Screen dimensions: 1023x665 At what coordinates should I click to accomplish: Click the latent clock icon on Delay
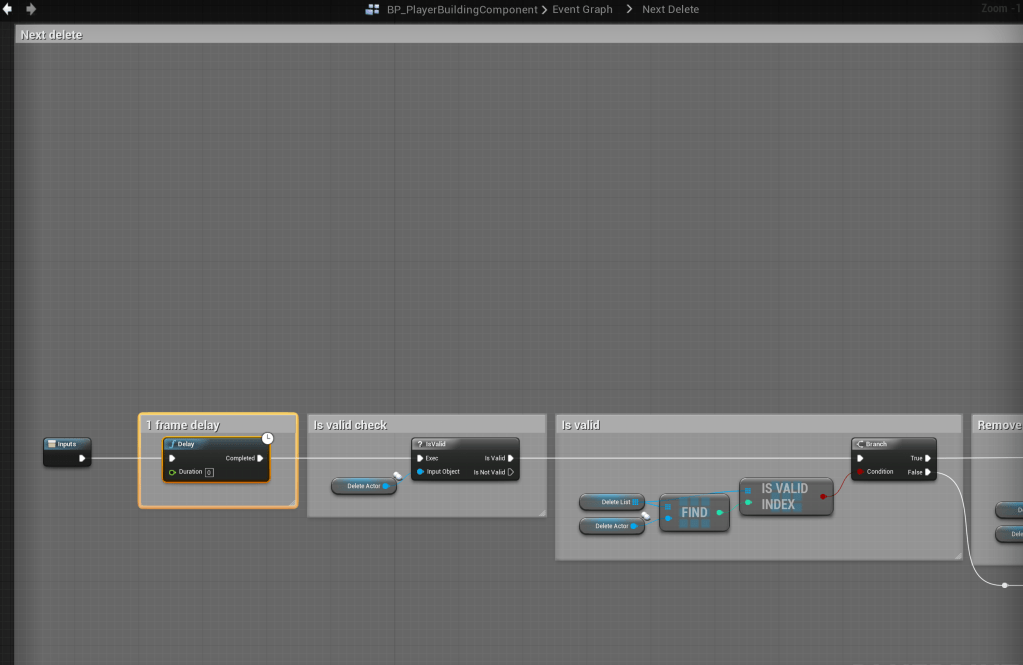coord(267,439)
